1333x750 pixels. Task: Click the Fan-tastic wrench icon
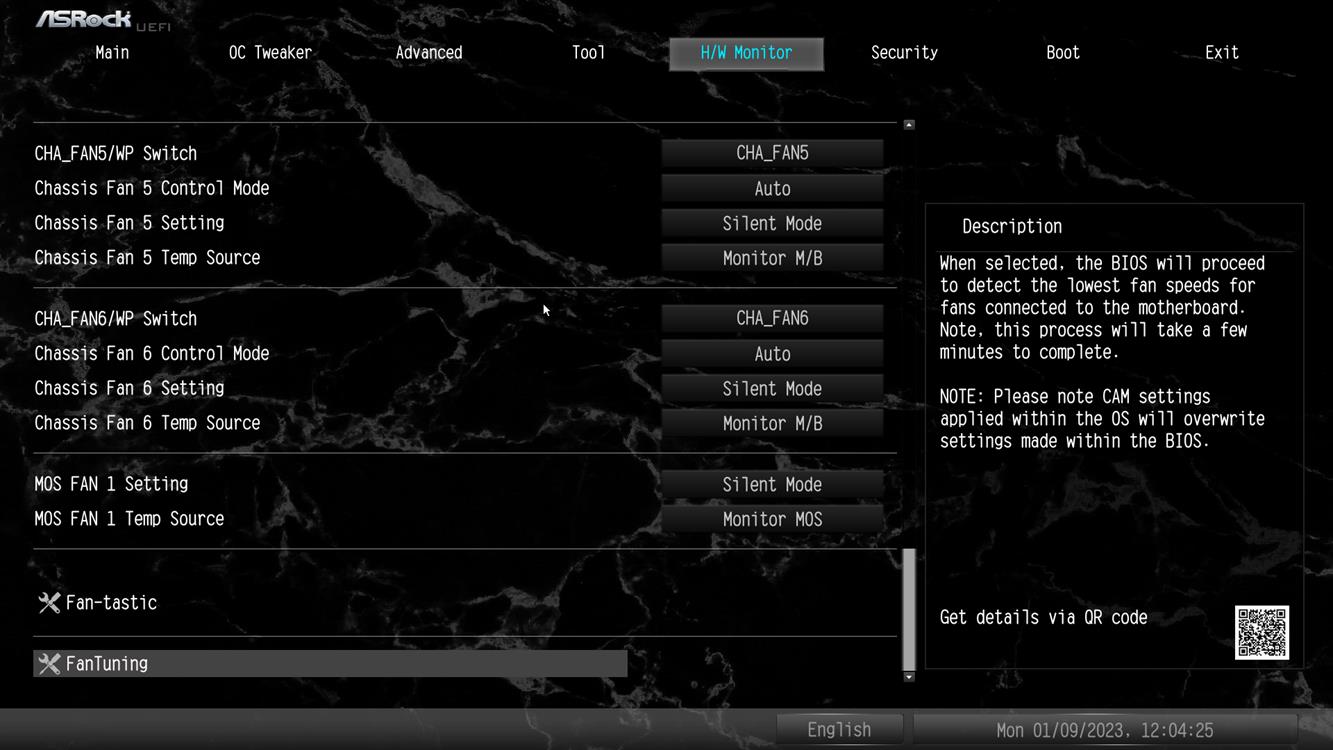click(x=49, y=603)
